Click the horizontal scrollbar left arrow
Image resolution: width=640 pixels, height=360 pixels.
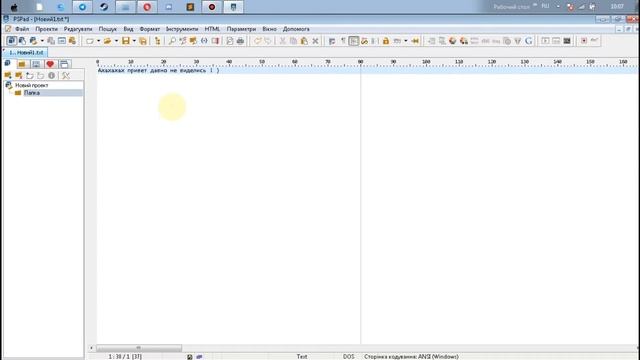pyautogui.click(x=91, y=348)
